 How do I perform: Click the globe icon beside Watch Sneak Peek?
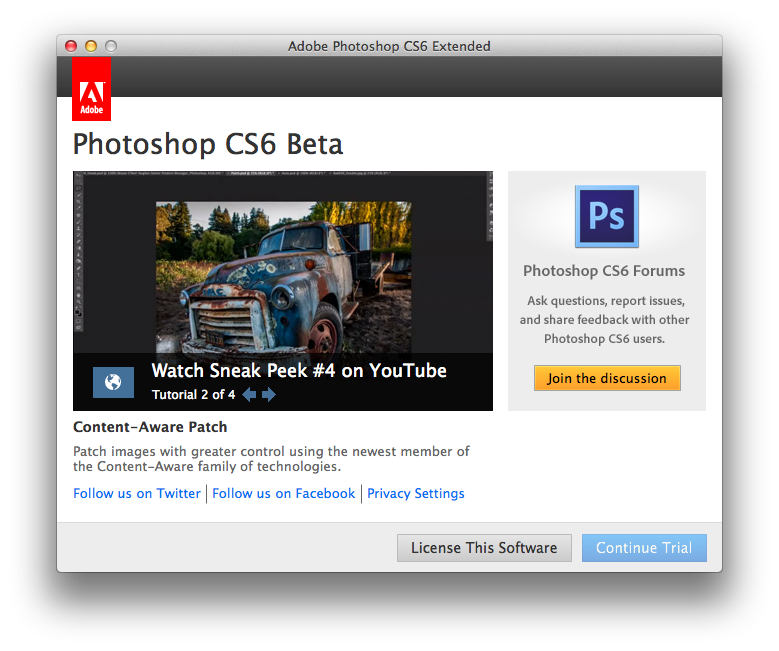point(113,382)
